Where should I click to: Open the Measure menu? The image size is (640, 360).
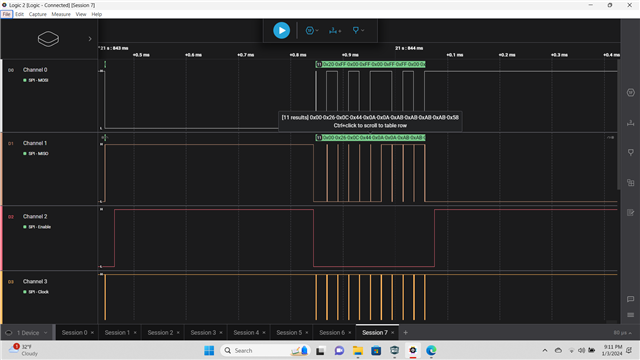[x=61, y=14]
